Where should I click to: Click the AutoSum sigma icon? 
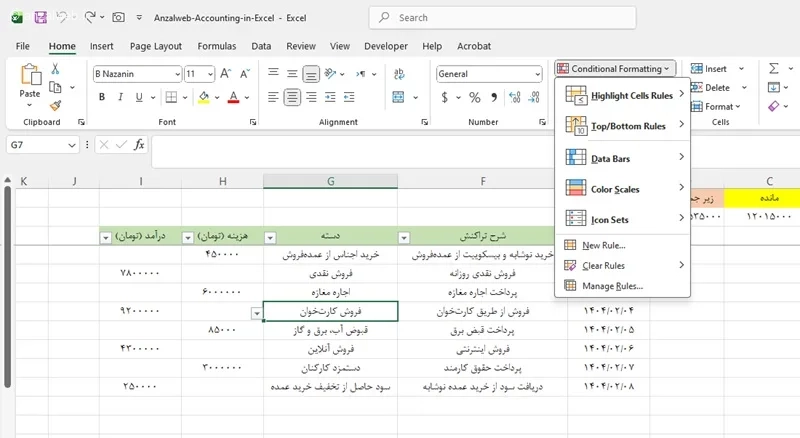coord(774,68)
